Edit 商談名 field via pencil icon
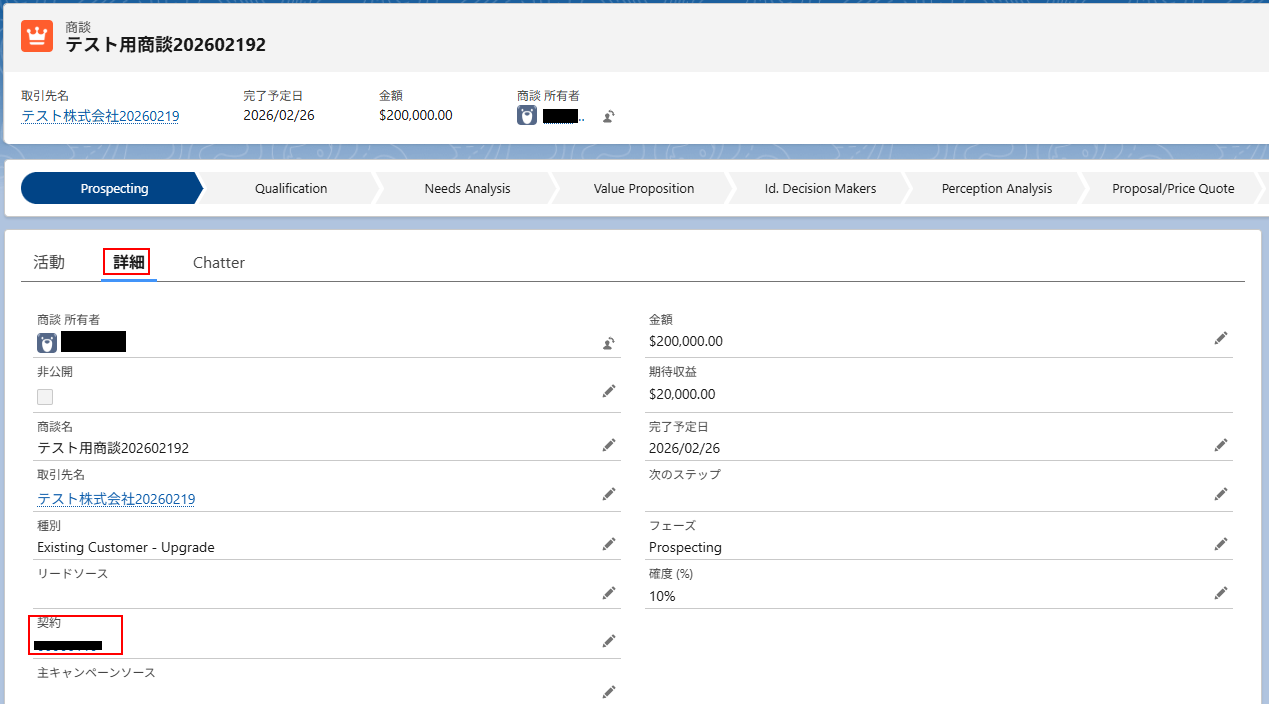This screenshot has height=704, width=1269. 608,445
